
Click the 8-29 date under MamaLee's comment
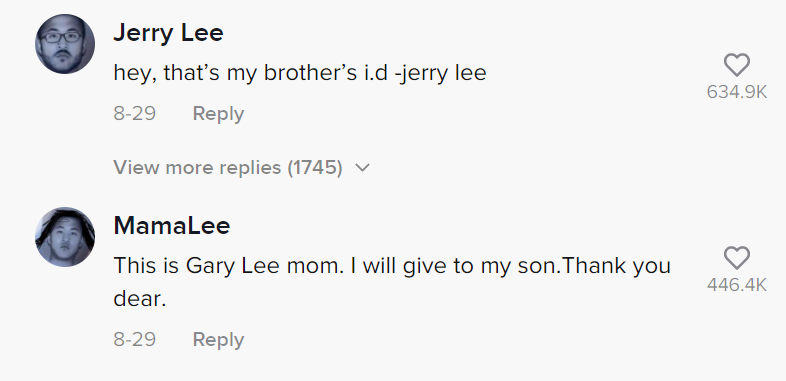[134, 339]
